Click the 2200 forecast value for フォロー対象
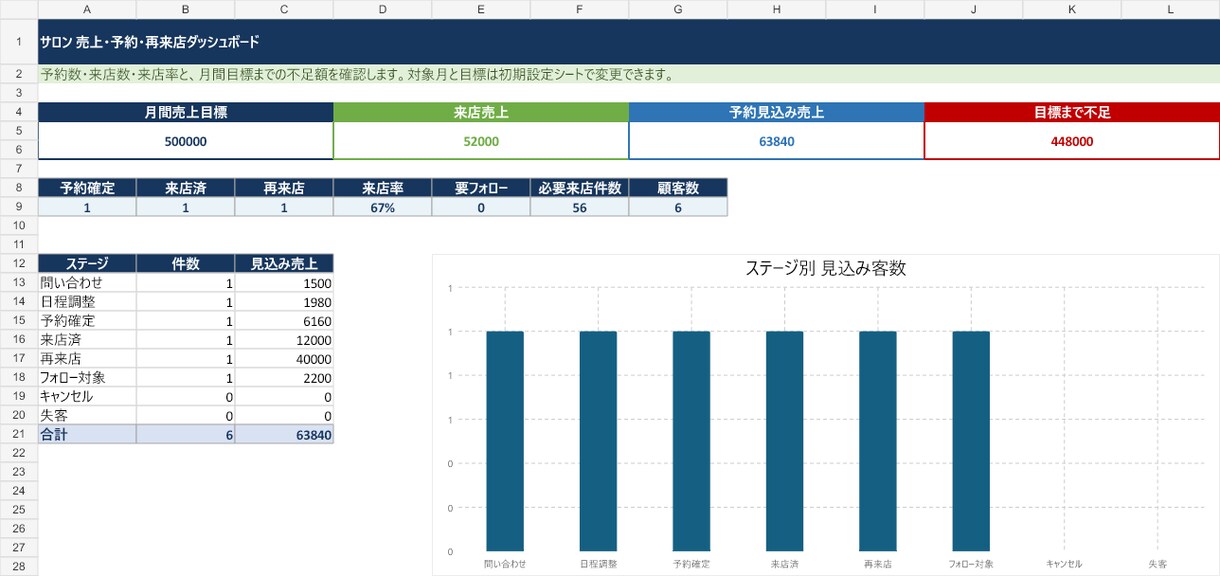Screen dimensions: 1220x576 pos(284,378)
